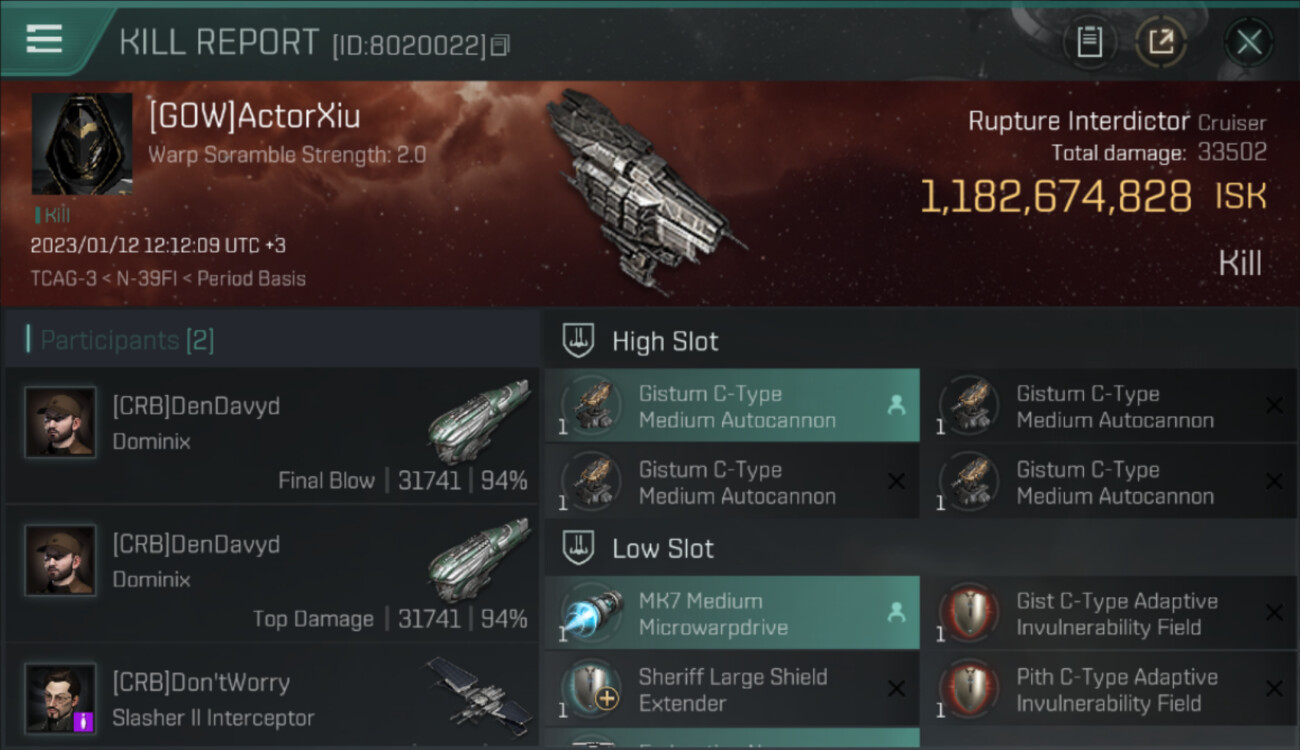This screenshot has width=1300, height=750.
Task: Copy the kill report ID
Action: (x=501, y=45)
